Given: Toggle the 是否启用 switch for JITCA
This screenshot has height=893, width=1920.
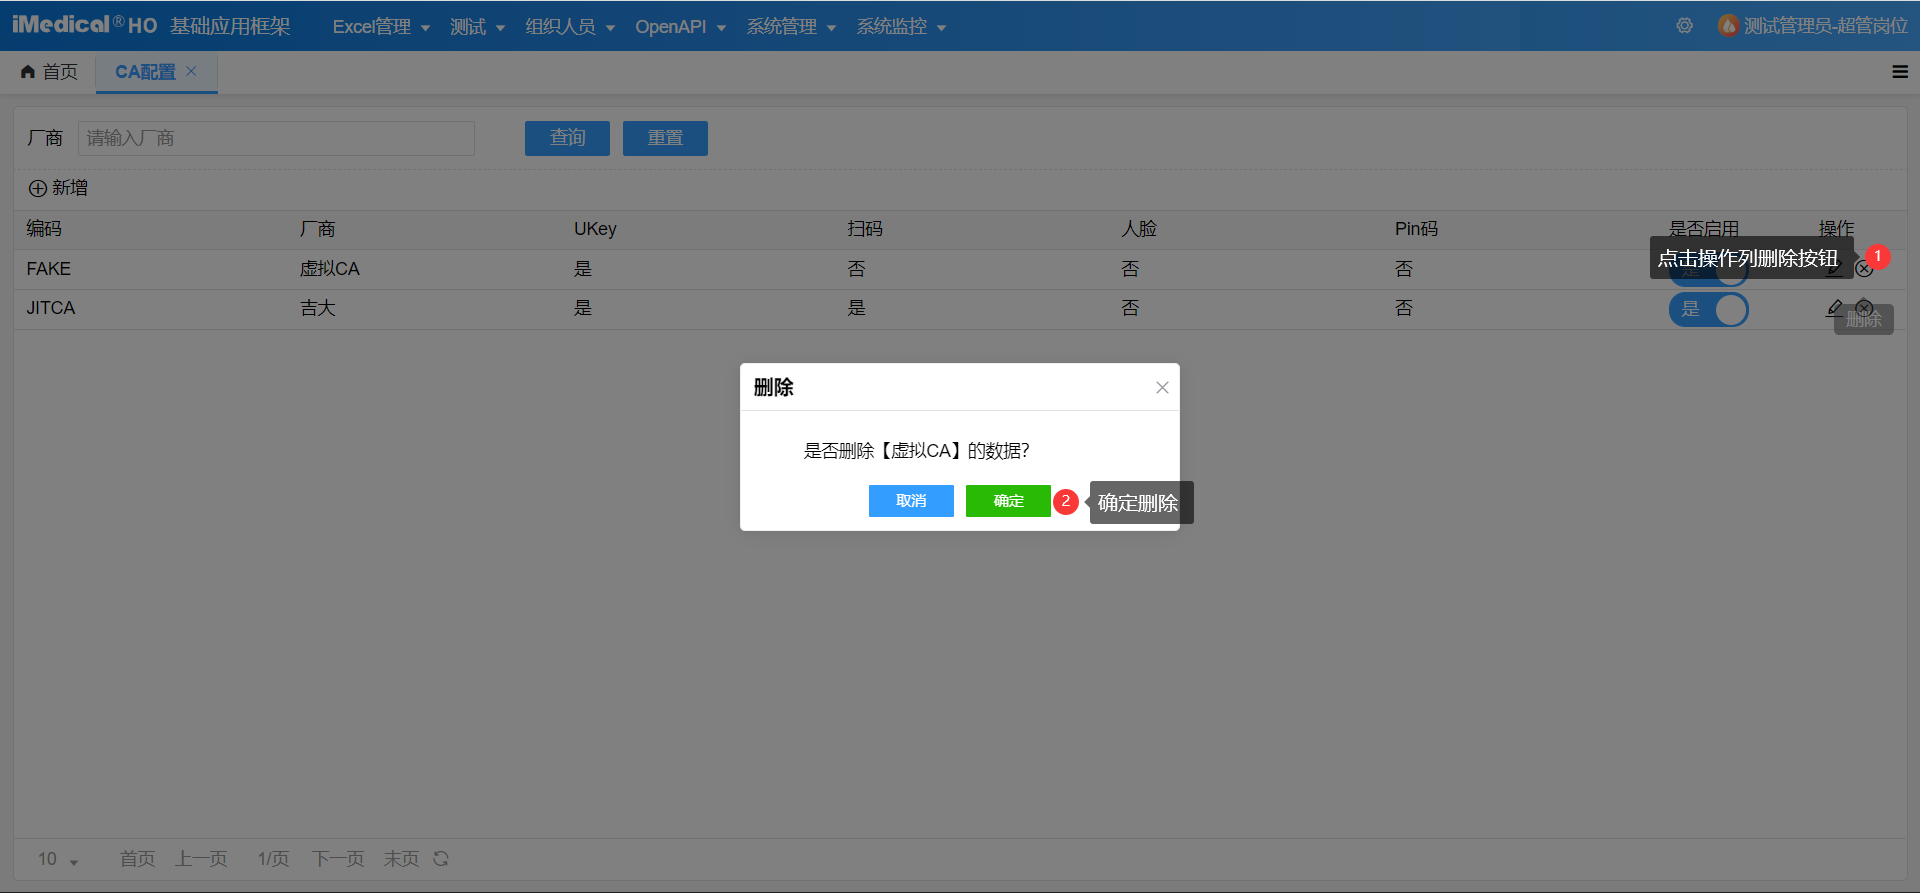Looking at the screenshot, I should (x=1708, y=310).
